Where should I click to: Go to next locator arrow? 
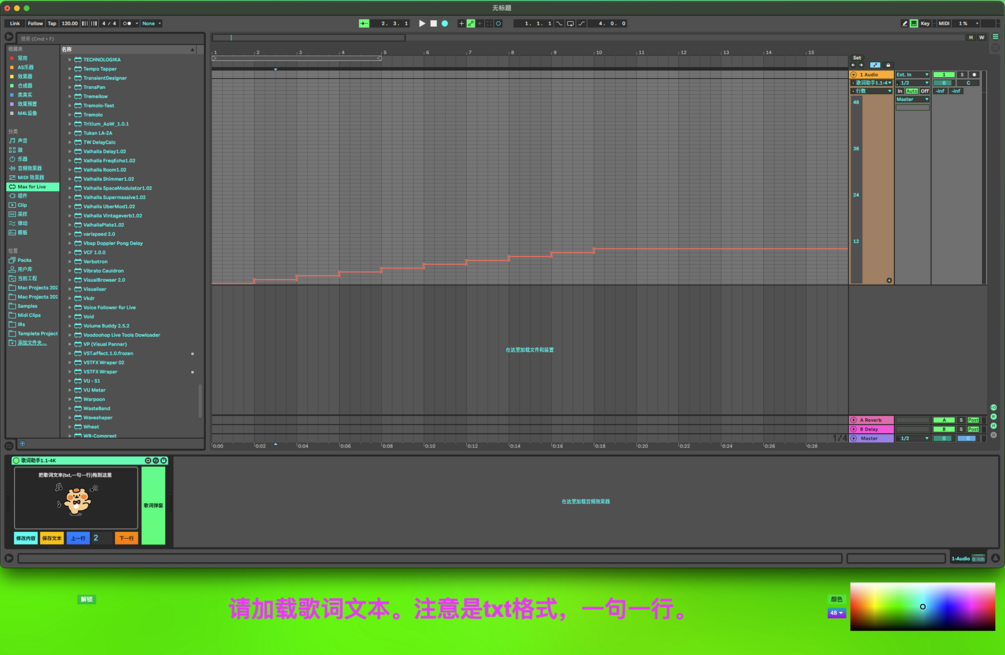[861, 65]
